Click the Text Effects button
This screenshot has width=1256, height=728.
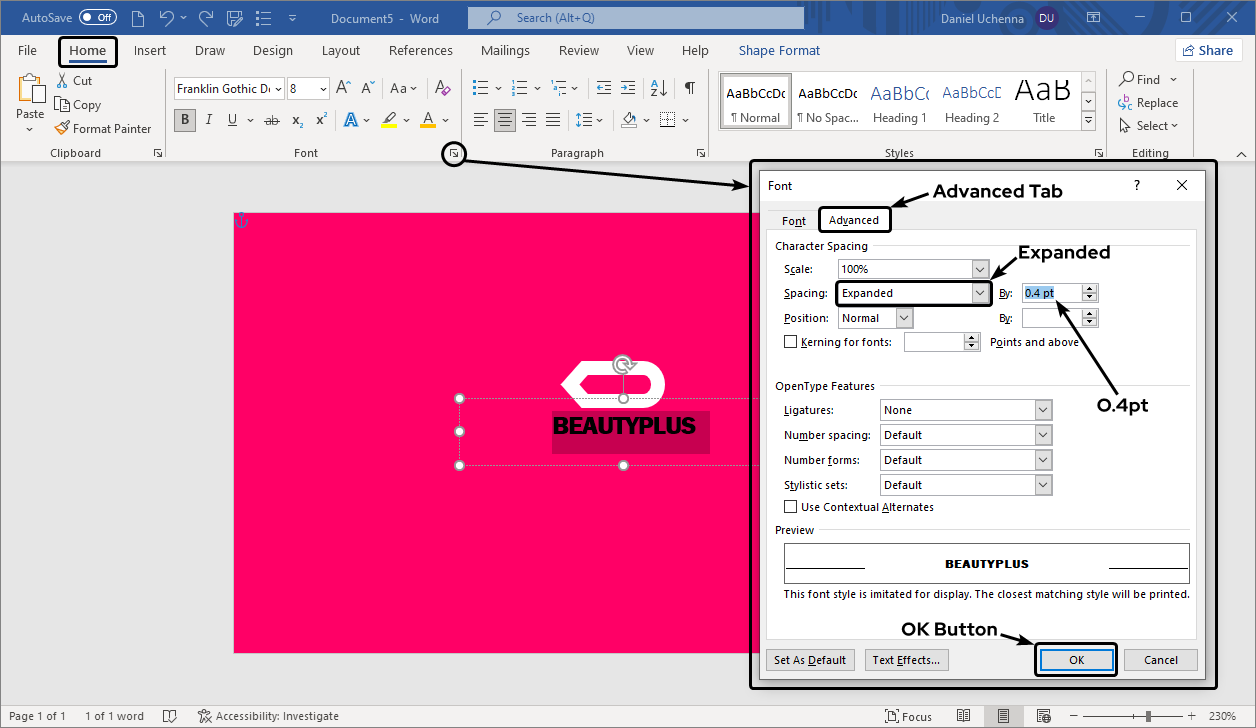pos(905,660)
